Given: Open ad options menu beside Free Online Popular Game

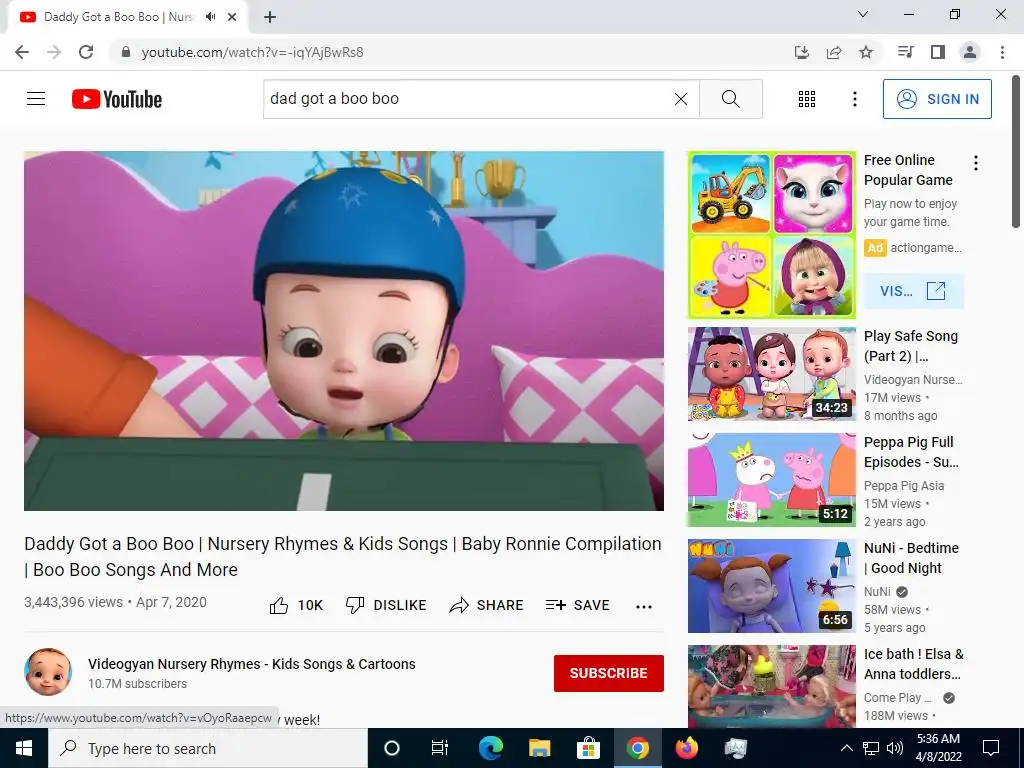Looking at the screenshot, I should (976, 163).
